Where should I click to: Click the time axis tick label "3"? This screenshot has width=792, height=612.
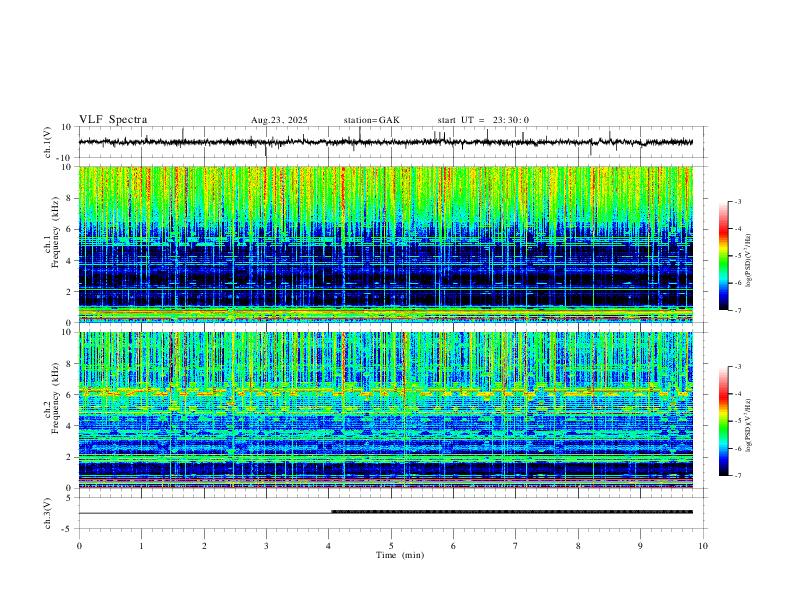tap(266, 546)
